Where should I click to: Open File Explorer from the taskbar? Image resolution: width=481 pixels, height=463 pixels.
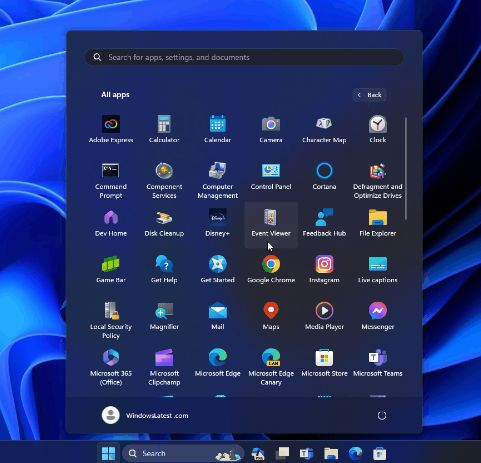coord(331,453)
